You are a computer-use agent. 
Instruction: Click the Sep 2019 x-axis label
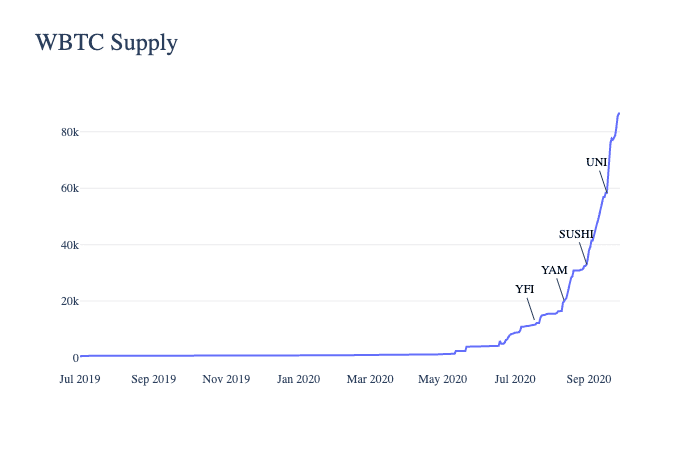[154, 379]
